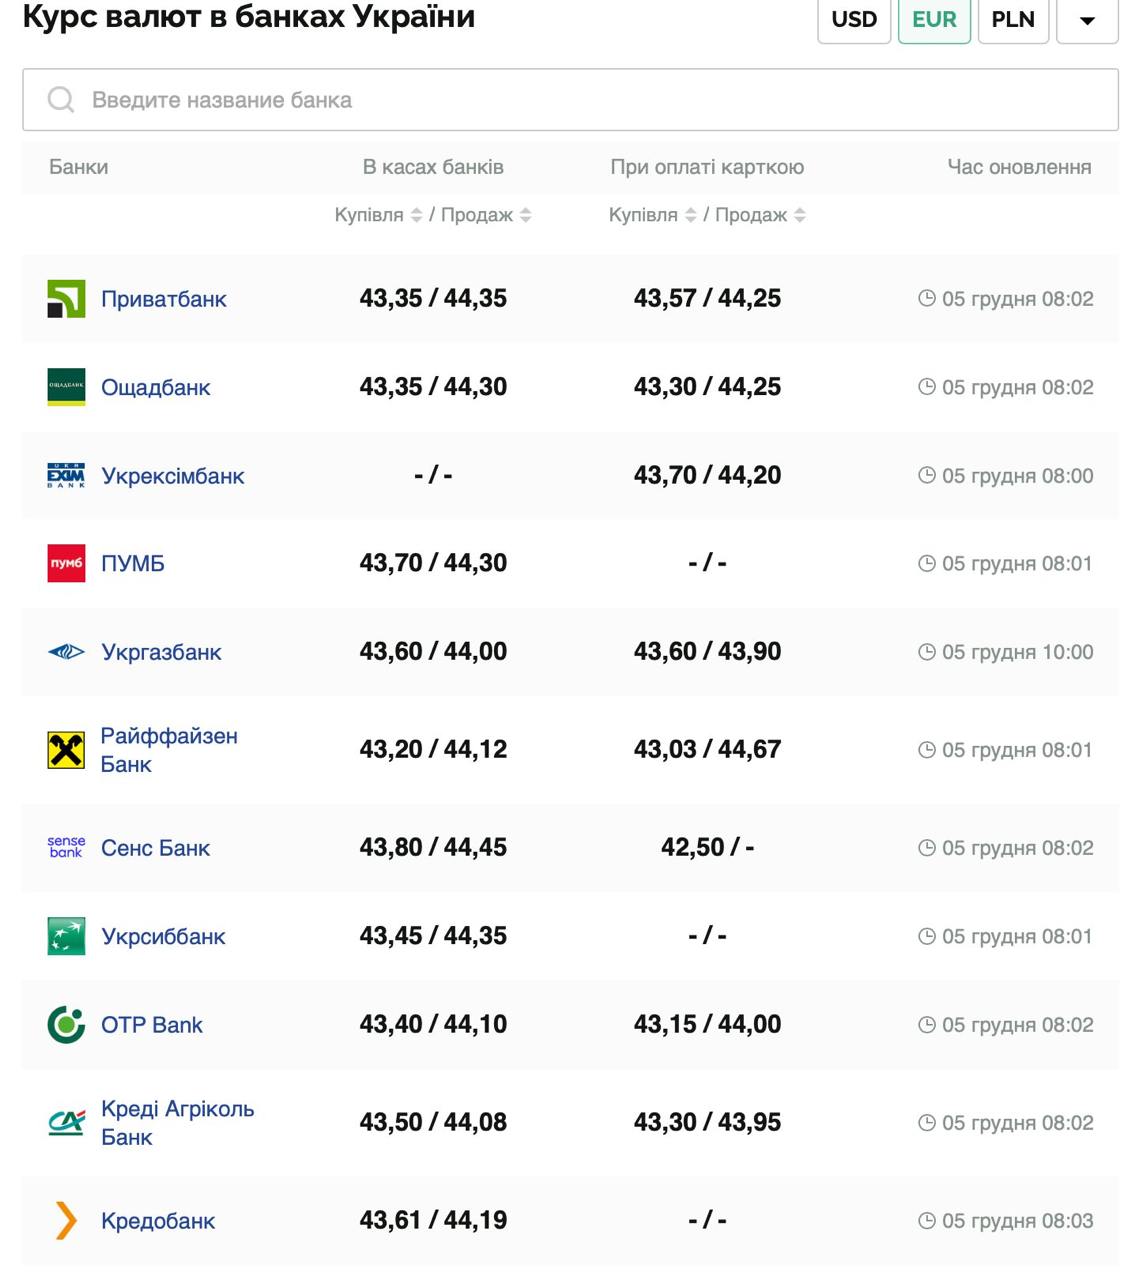Click the Ukreximbank EXIM logo
Image resolution: width=1143 pixels, height=1280 pixels.
[x=66, y=476]
